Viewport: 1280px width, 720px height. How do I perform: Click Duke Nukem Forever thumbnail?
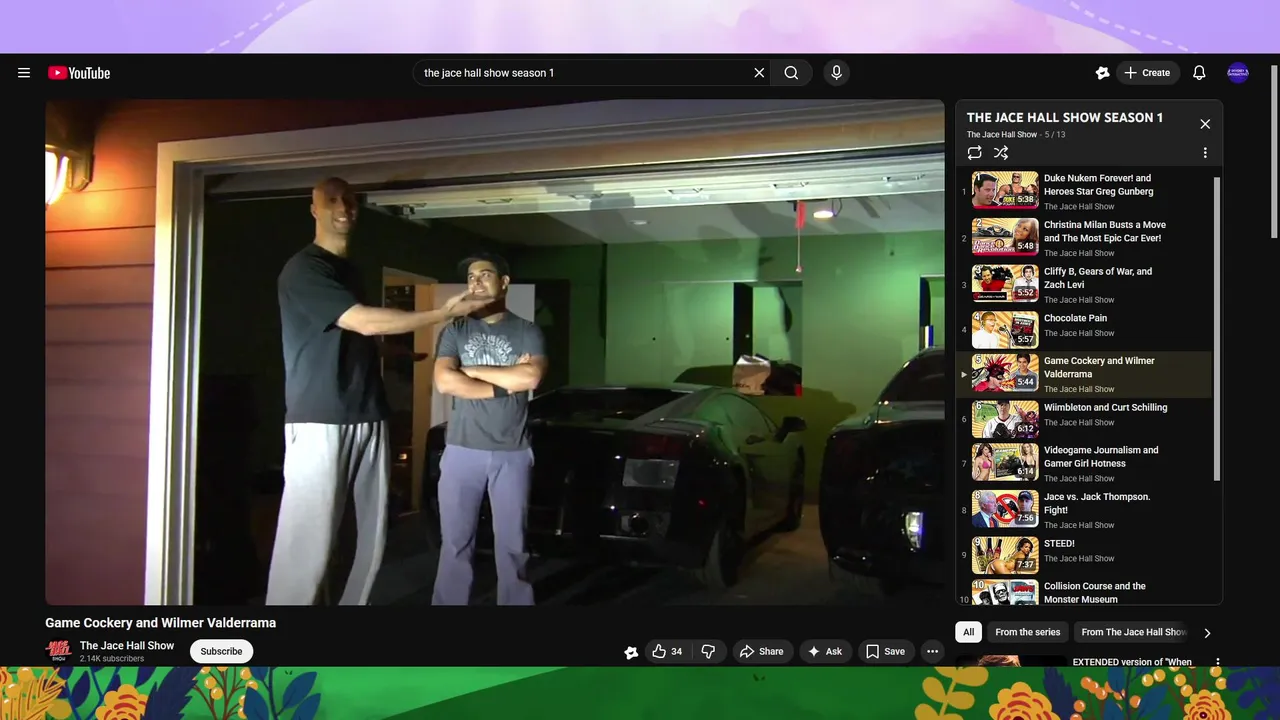(1005, 190)
